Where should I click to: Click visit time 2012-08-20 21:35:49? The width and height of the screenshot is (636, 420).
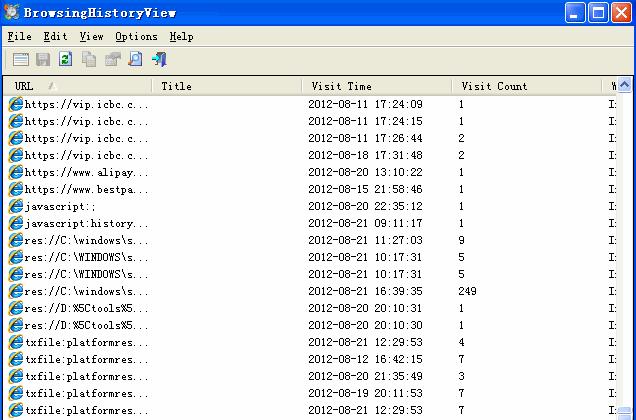pyautogui.click(x=365, y=377)
